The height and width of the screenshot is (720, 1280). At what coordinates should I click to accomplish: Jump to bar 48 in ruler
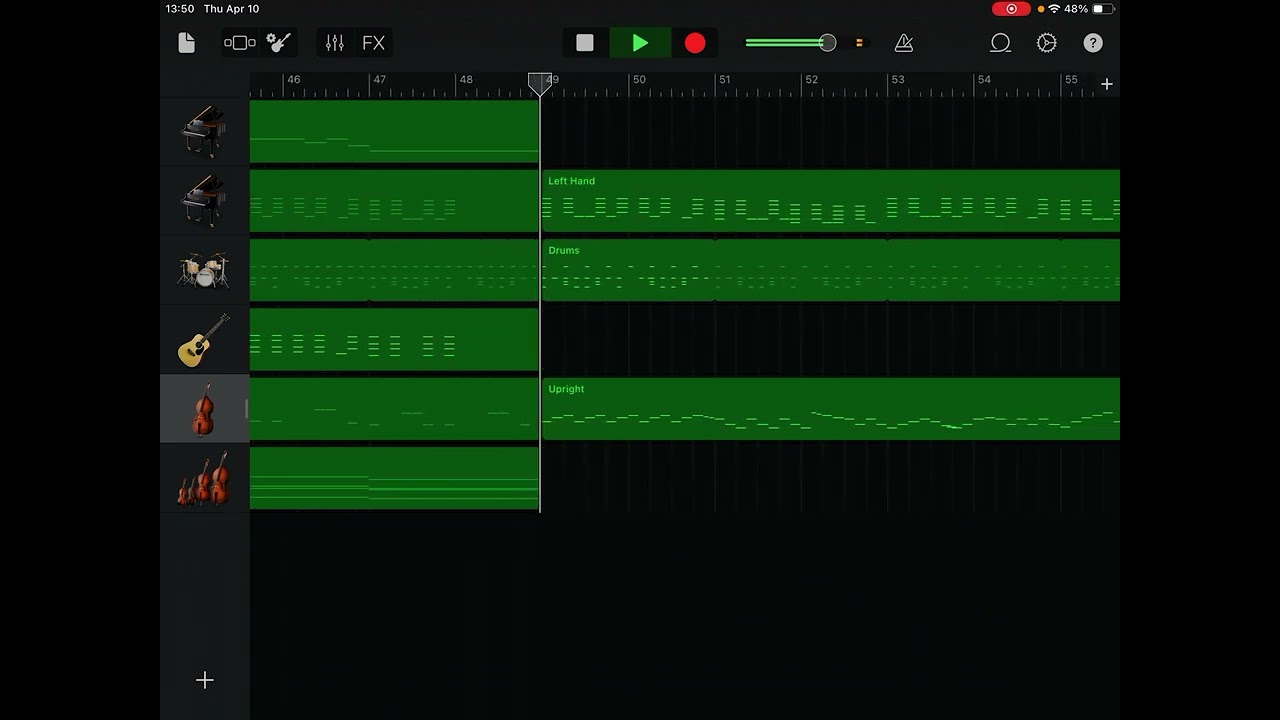[466, 79]
